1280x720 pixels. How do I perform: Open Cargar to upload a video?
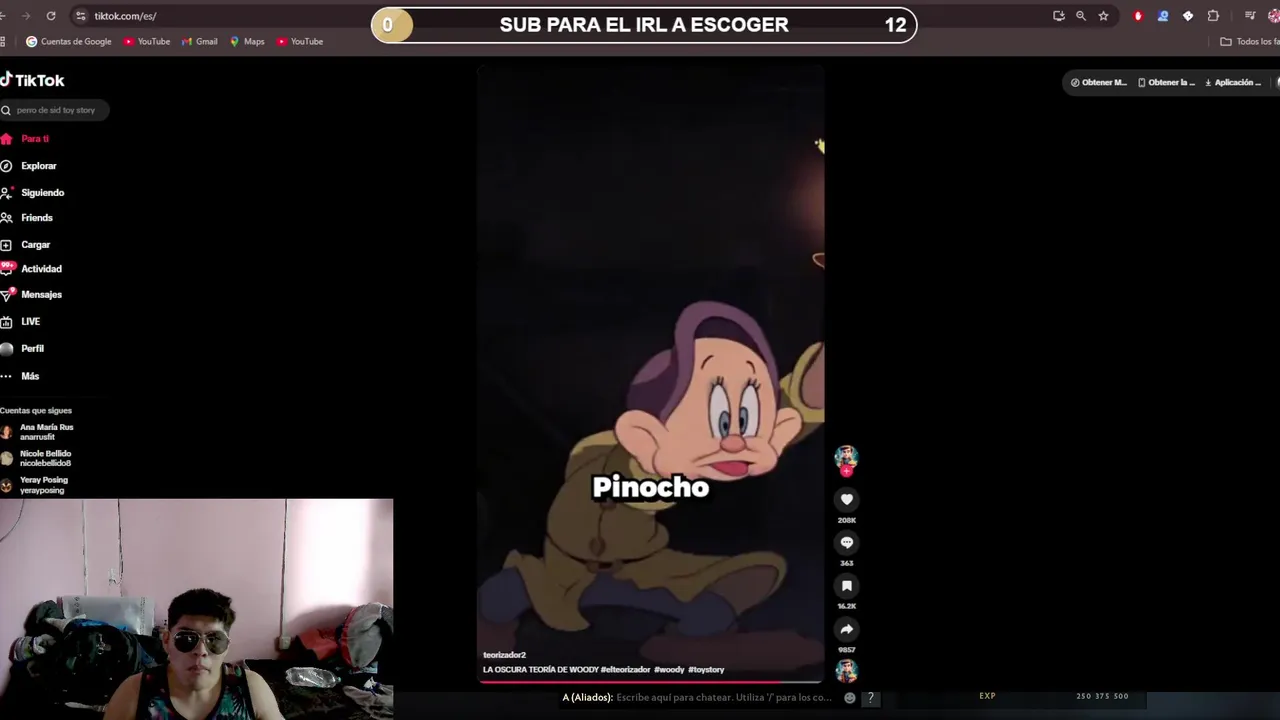point(26,245)
